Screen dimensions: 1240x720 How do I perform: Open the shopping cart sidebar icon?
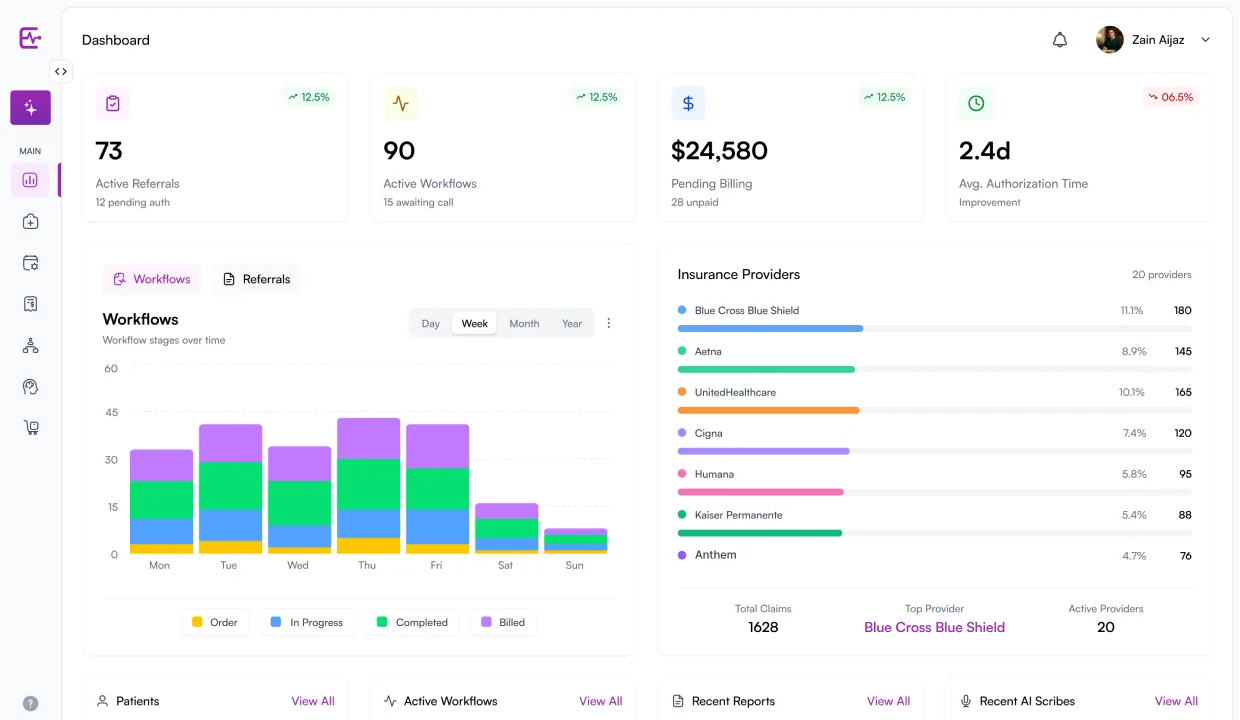30,428
